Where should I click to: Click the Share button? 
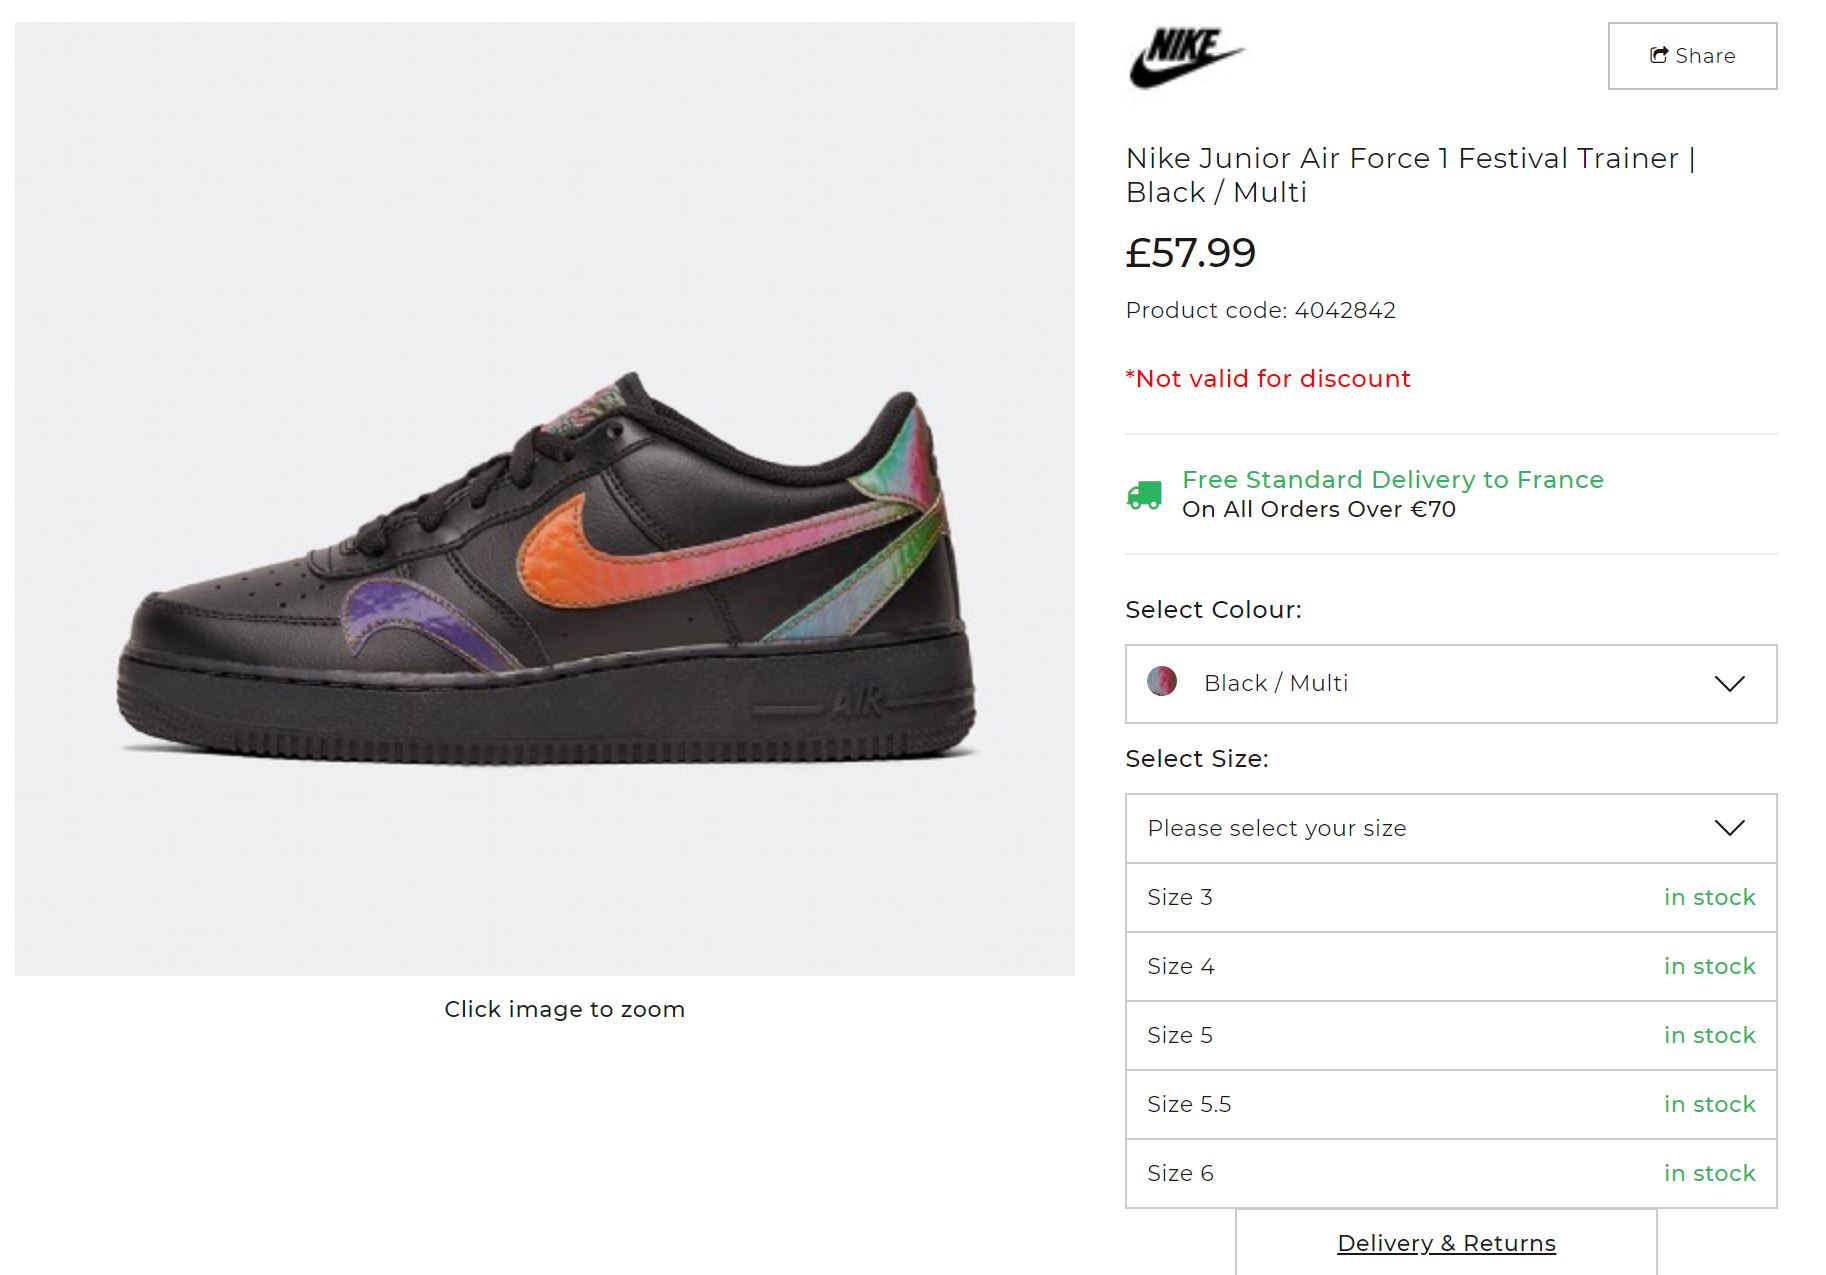pyautogui.click(x=1692, y=56)
